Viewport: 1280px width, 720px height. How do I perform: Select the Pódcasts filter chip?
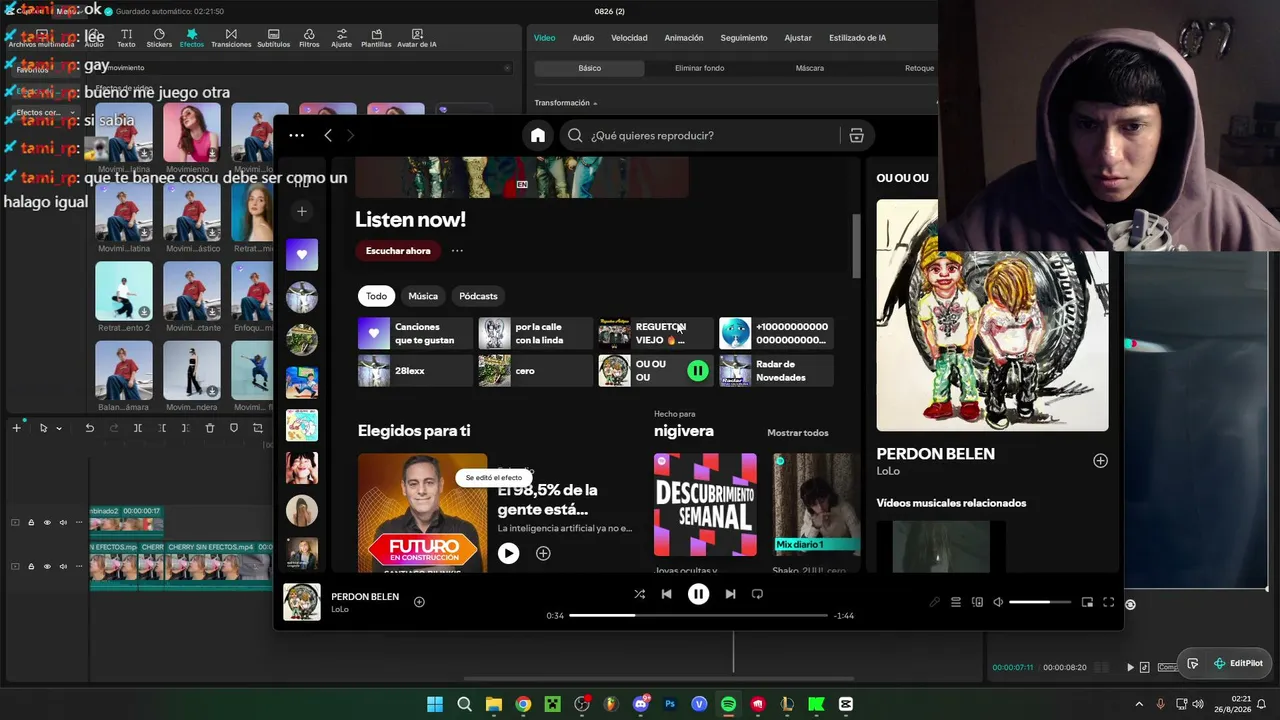click(478, 296)
